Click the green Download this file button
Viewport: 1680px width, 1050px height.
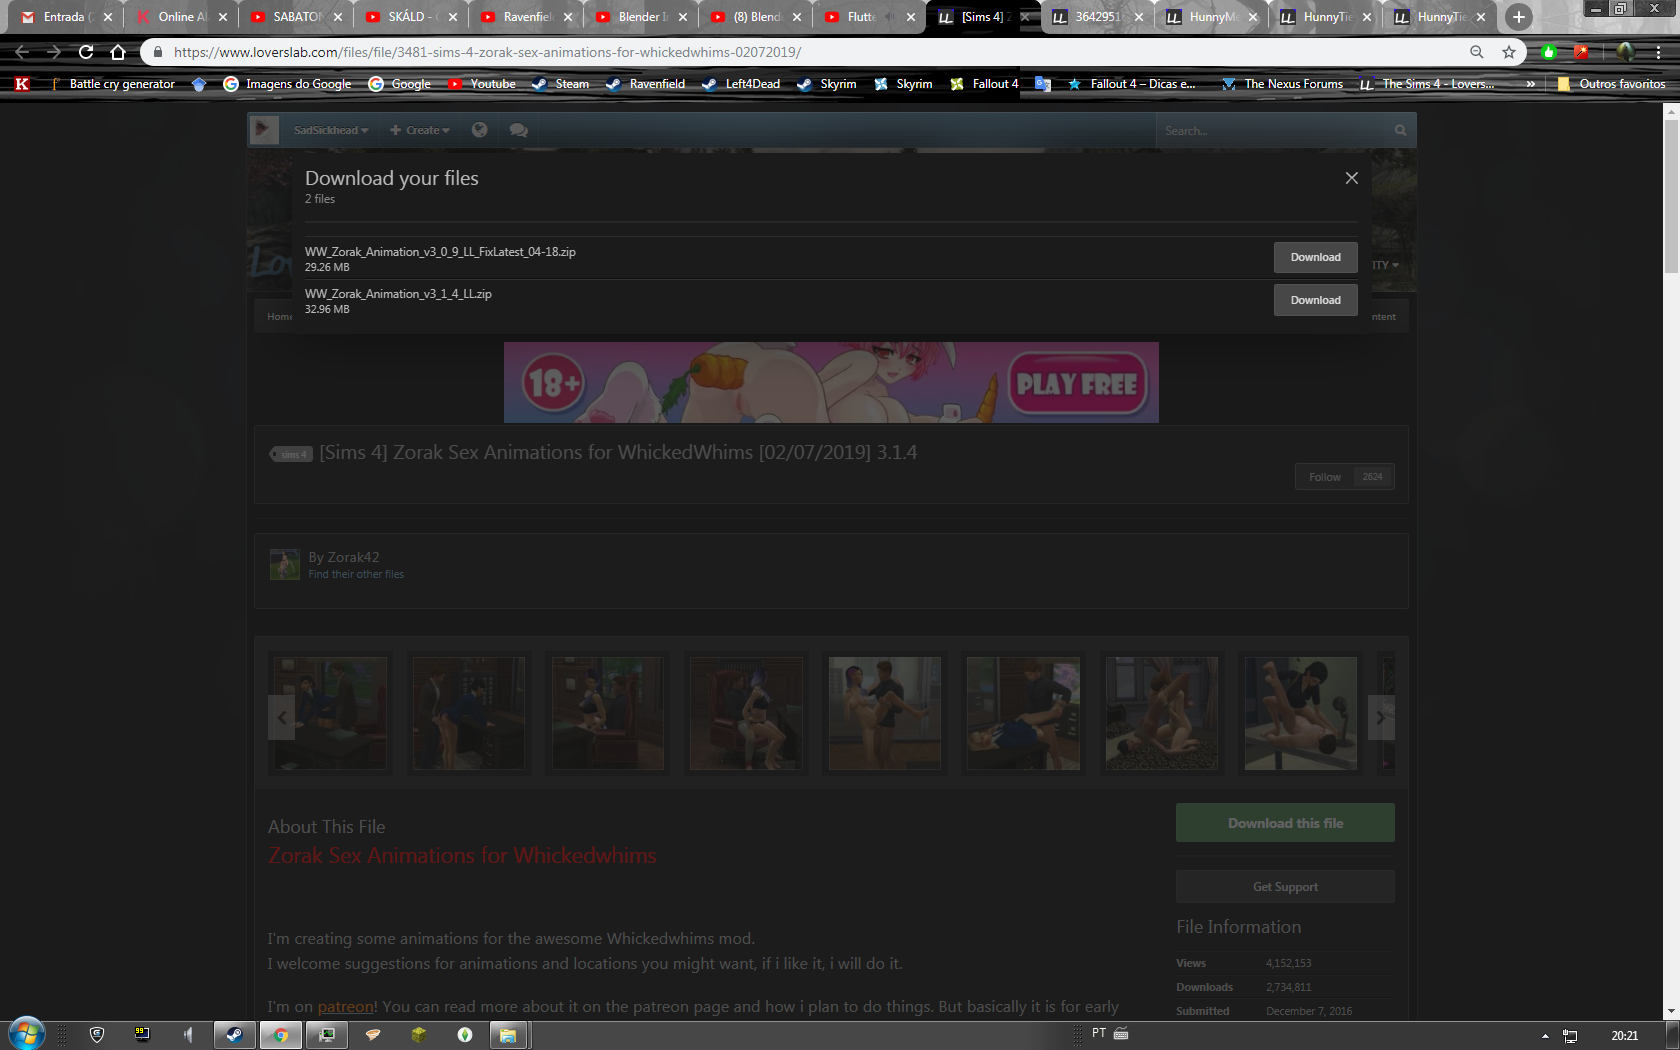tap(1285, 823)
